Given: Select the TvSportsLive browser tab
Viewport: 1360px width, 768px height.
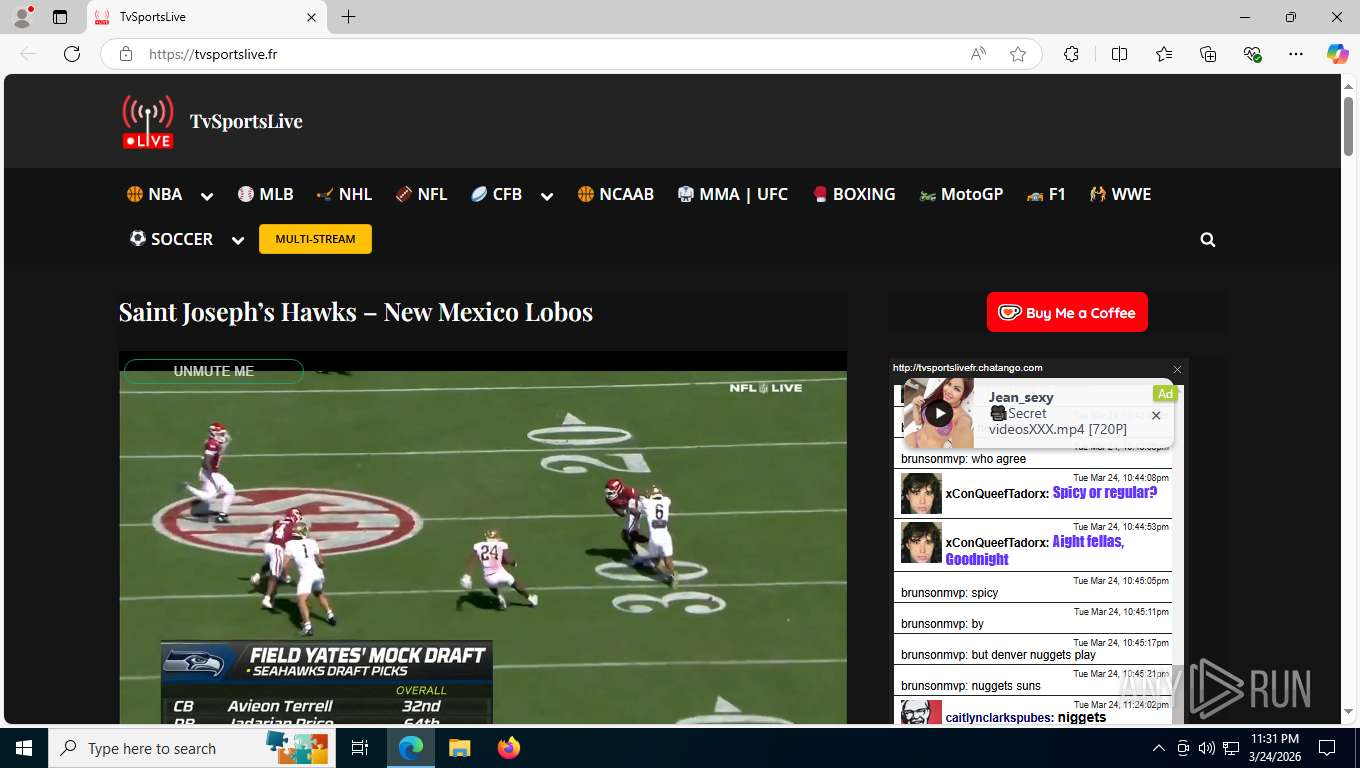Looking at the screenshot, I should tap(205, 17).
